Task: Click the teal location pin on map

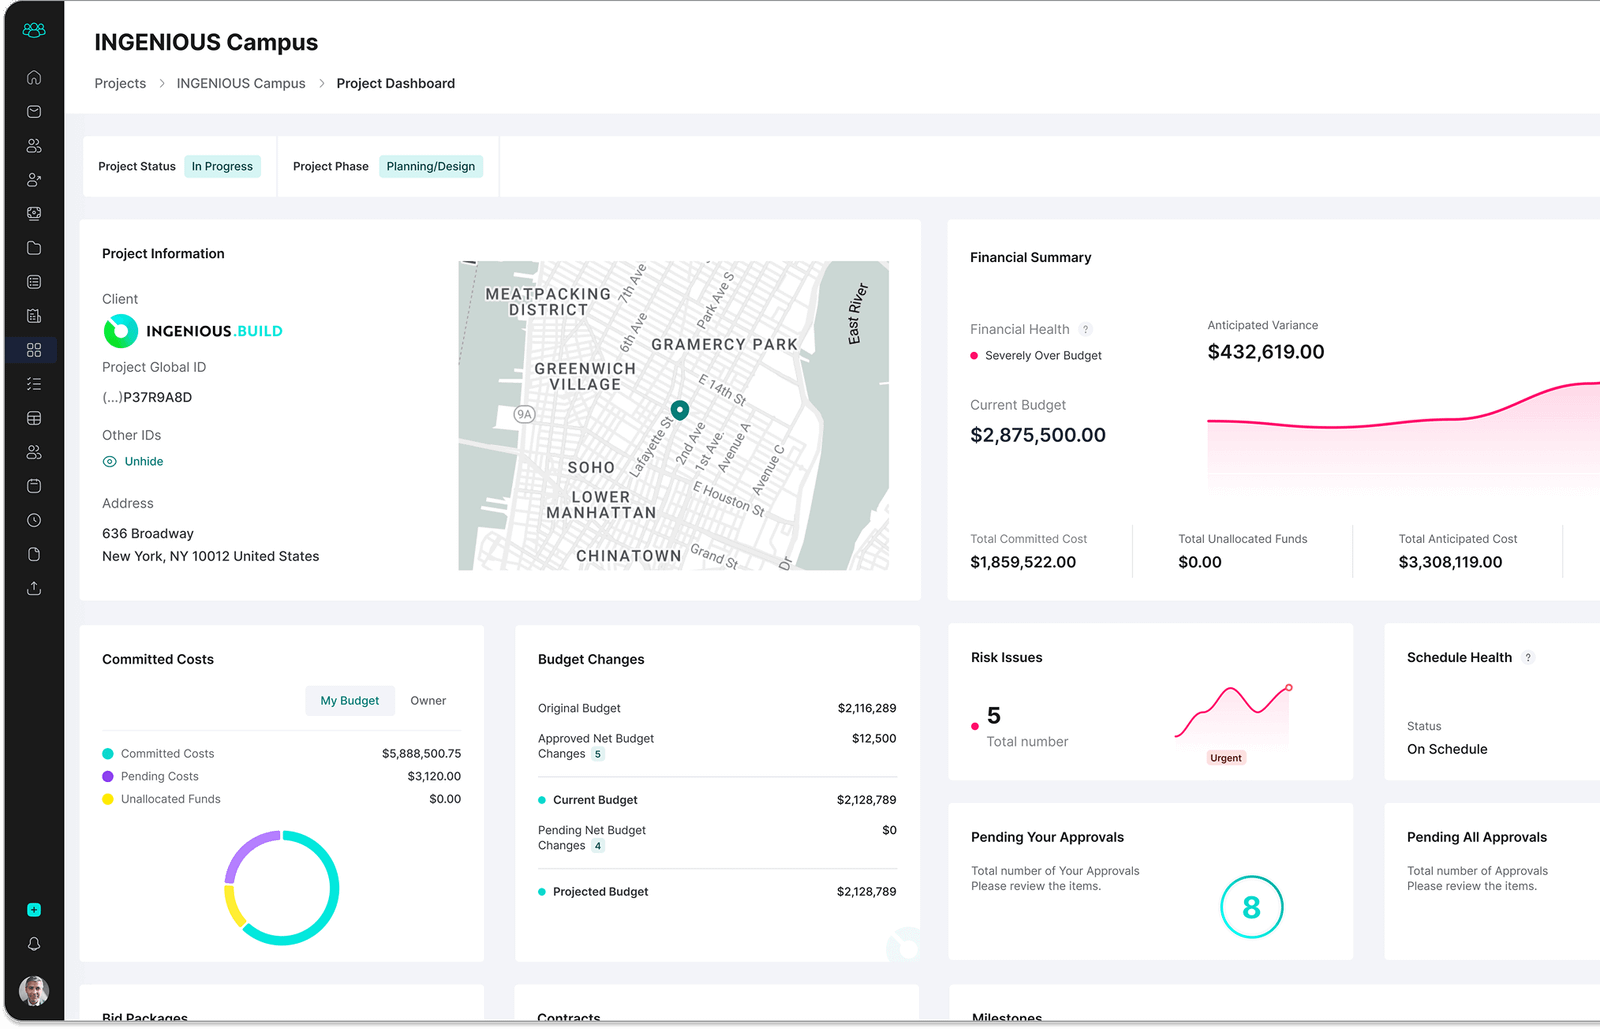Action: pos(680,410)
